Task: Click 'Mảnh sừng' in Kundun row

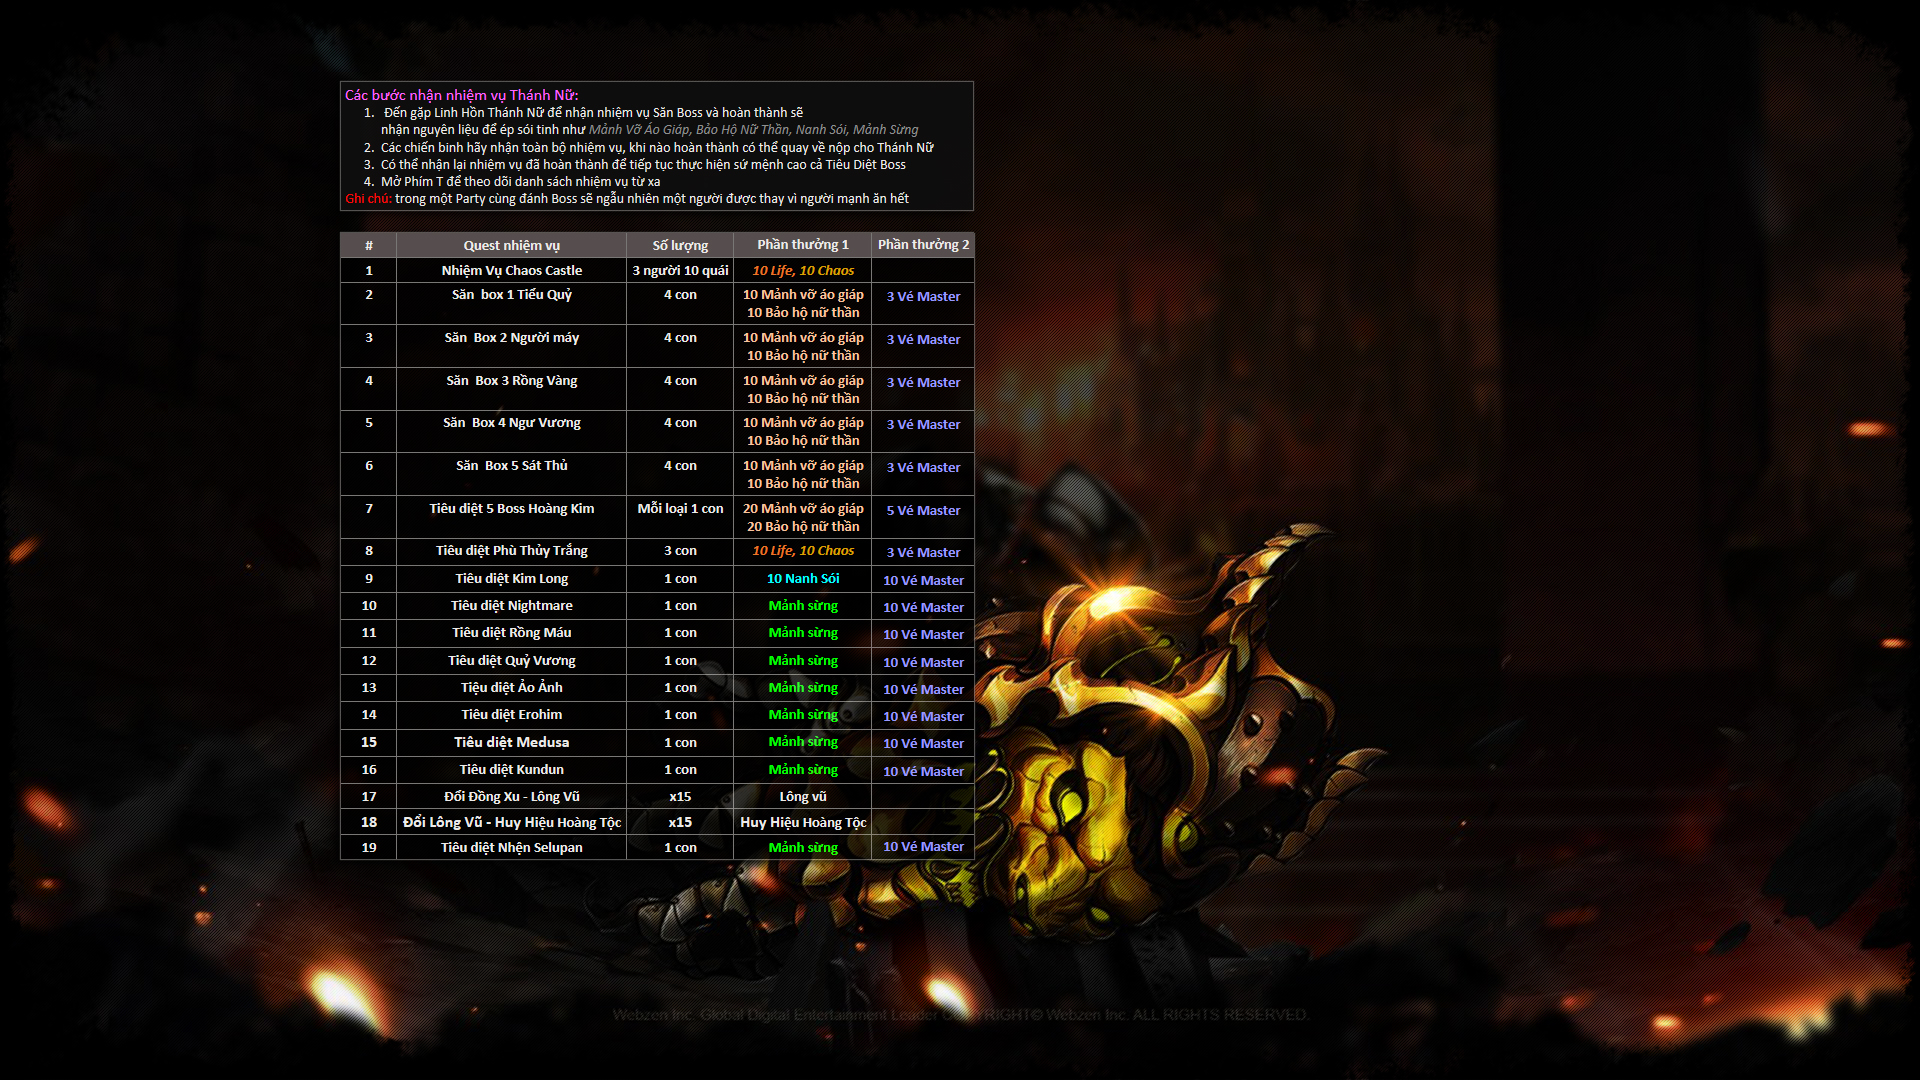Action: click(802, 770)
